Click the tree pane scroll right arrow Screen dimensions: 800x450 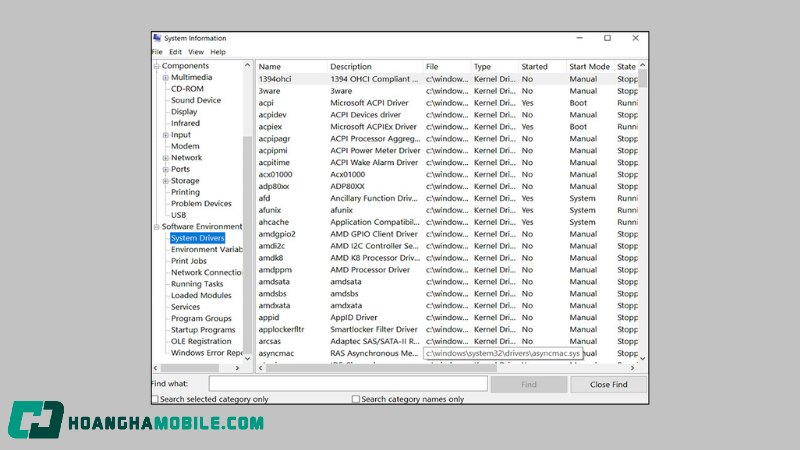[x=237, y=368]
